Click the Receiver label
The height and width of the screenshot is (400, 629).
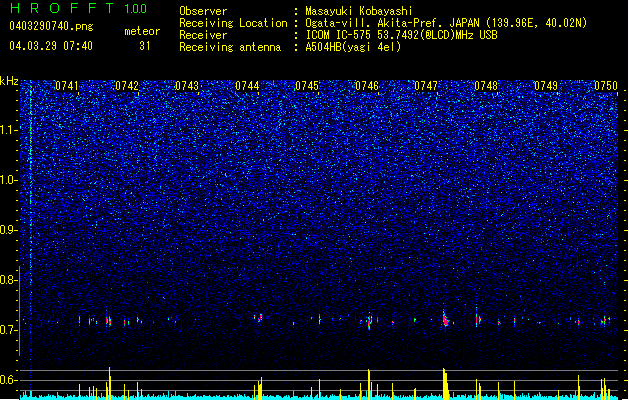pos(203,35)
